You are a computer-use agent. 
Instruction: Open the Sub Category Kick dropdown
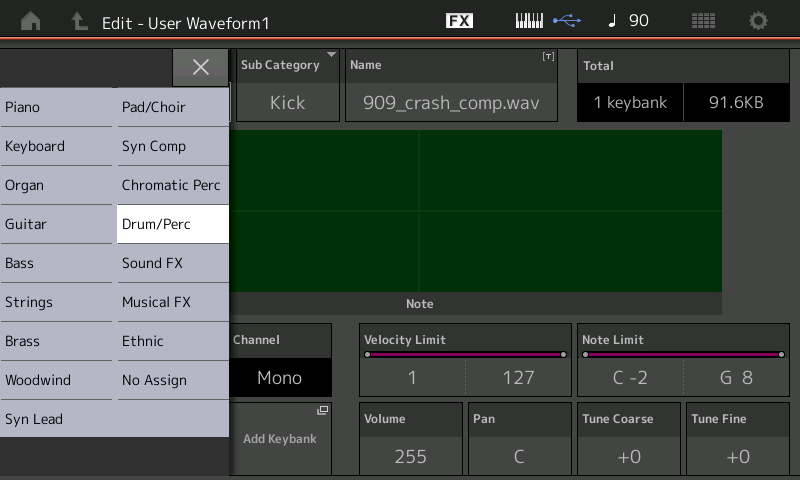(x=288, y=102)
